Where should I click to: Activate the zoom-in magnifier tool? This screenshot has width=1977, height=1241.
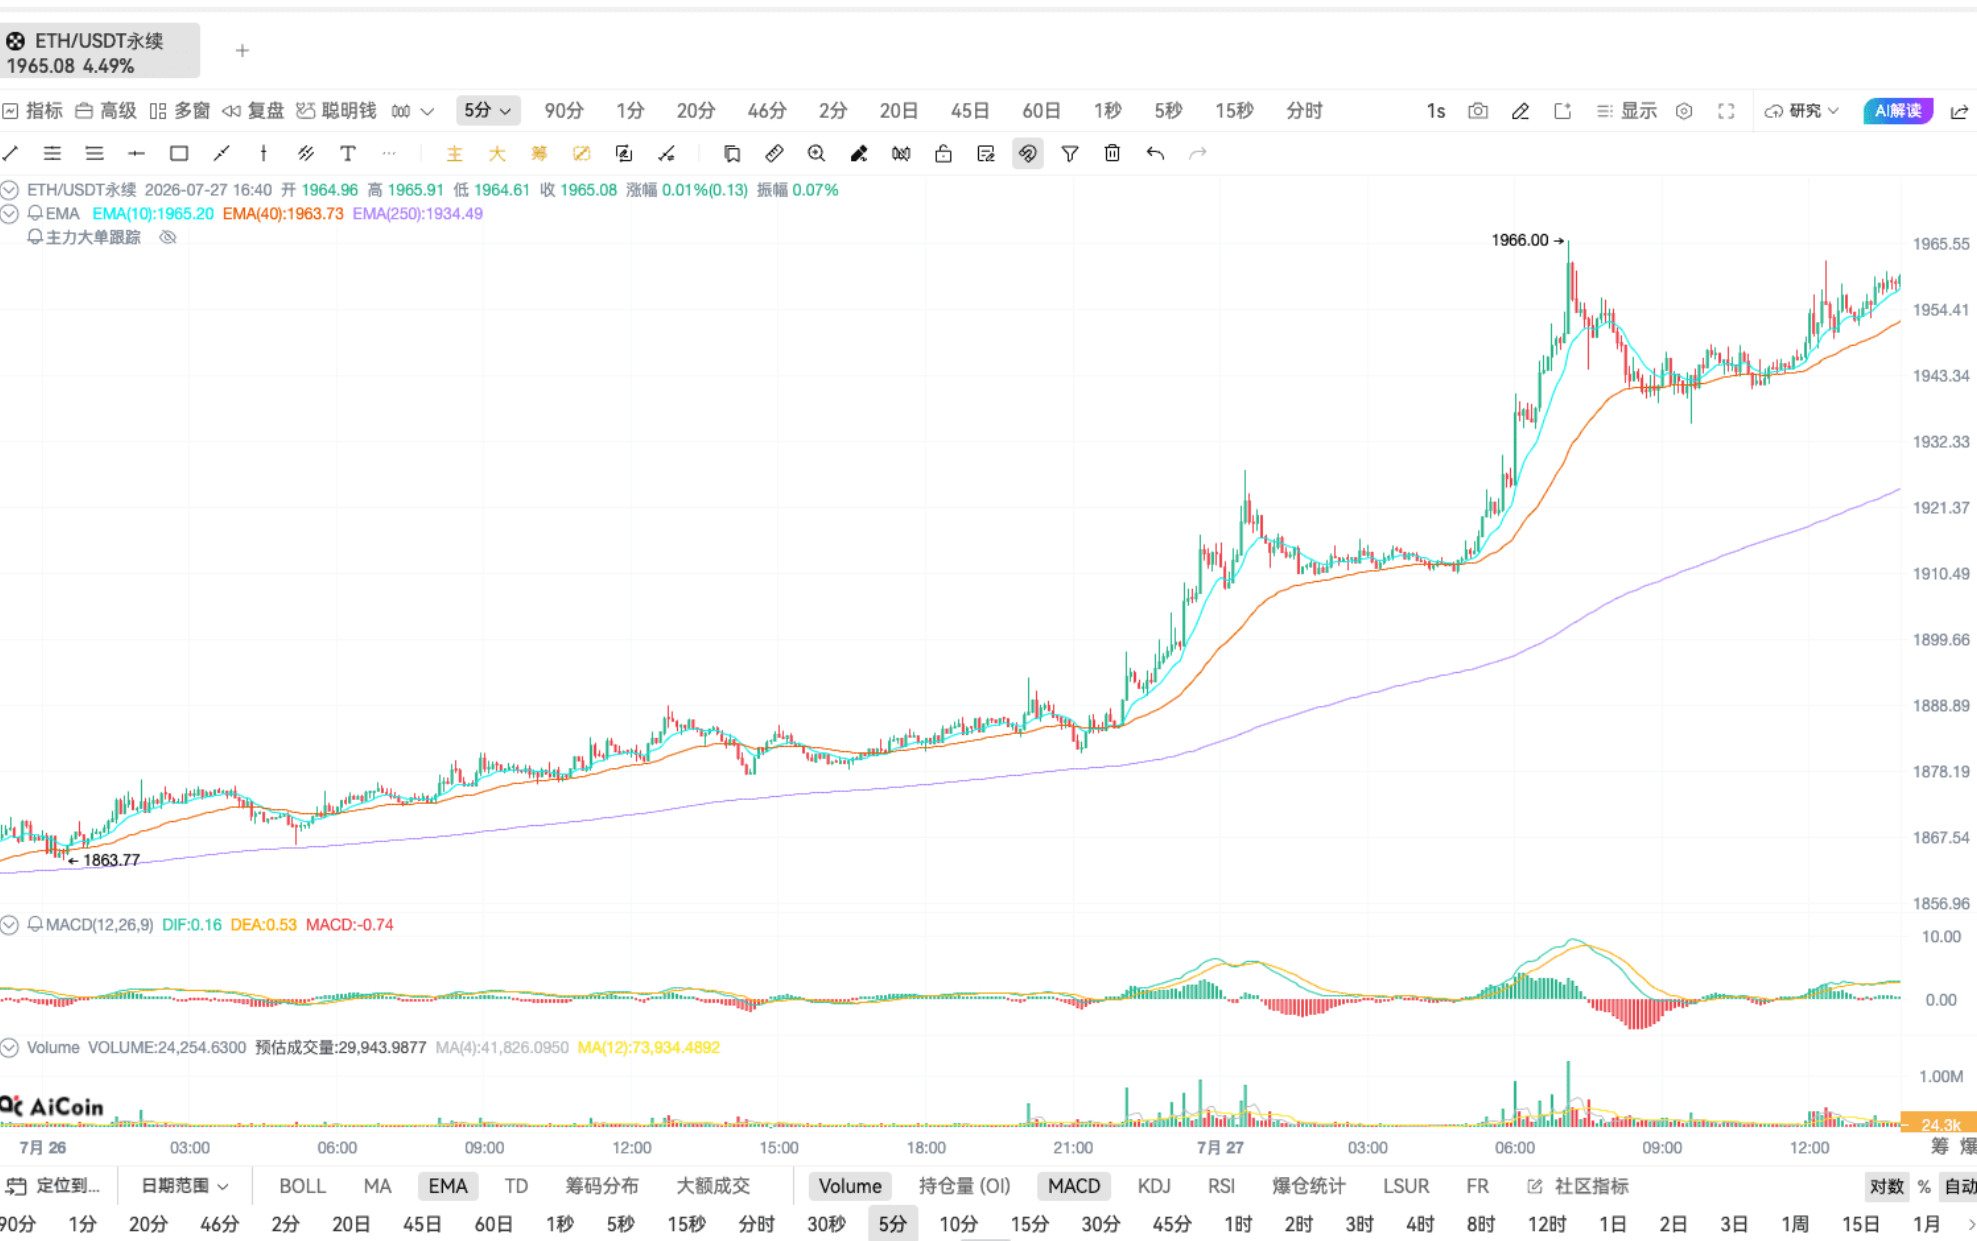pyautogui.click(x=816, y=153)
